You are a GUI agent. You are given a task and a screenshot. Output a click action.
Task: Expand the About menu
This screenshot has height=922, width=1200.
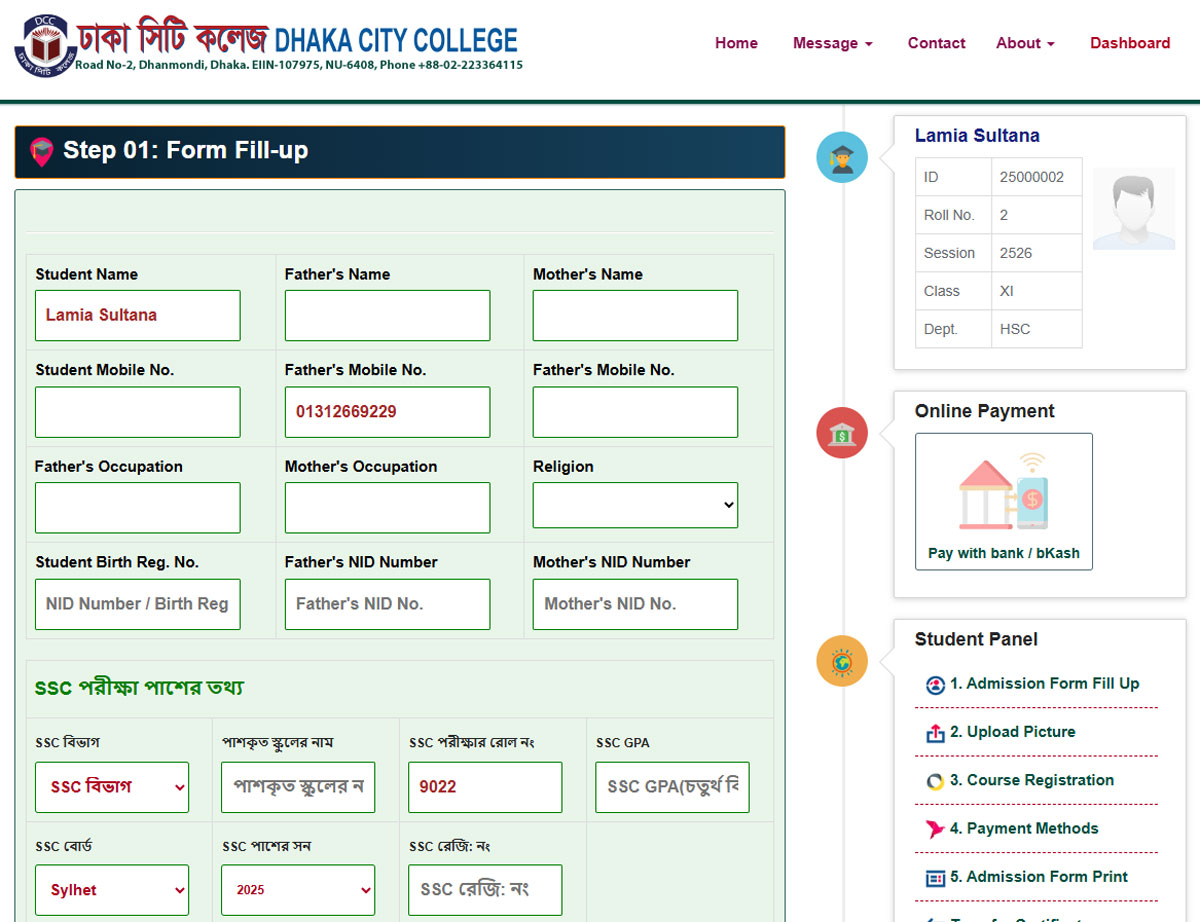click(x=1025, y=43)
